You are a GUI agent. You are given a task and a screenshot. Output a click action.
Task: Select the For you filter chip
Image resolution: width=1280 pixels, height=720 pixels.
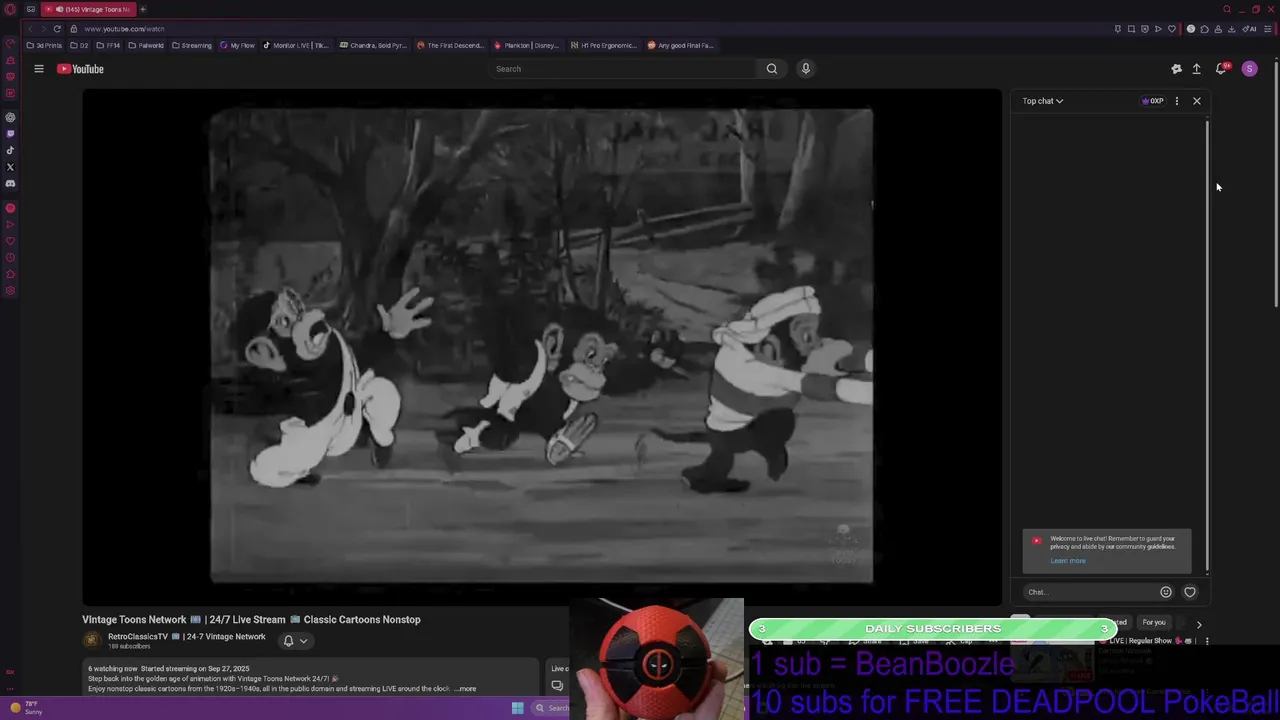pyautogui.click(x=1154, y=622)
